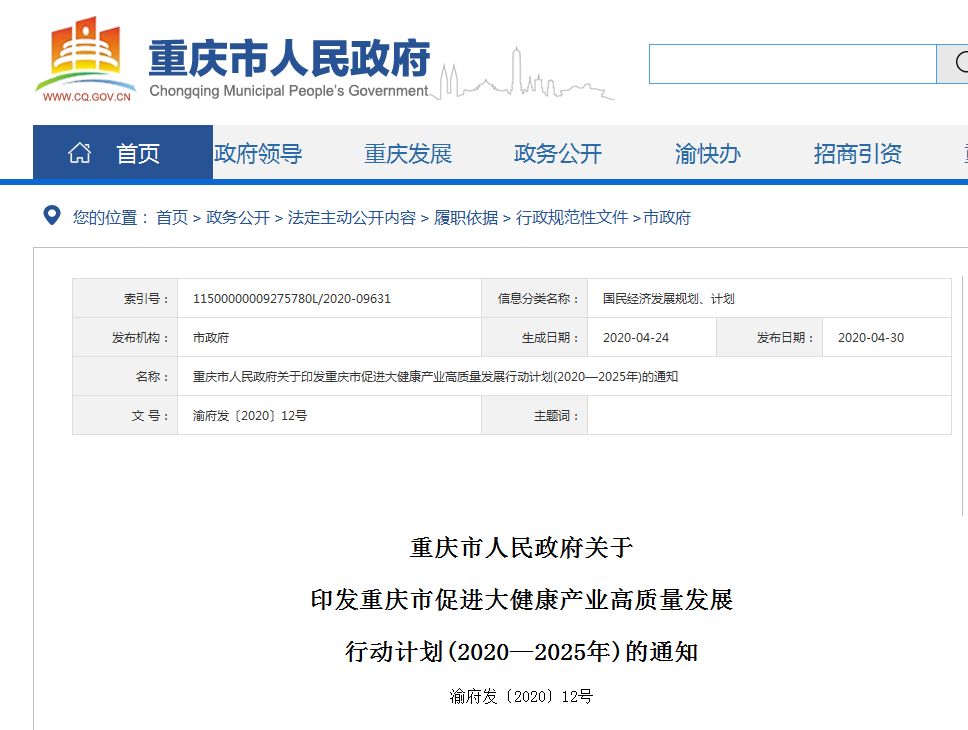Switch to the 招商引资 navigation section
The image size is (968, 730).
coord(857,154)
